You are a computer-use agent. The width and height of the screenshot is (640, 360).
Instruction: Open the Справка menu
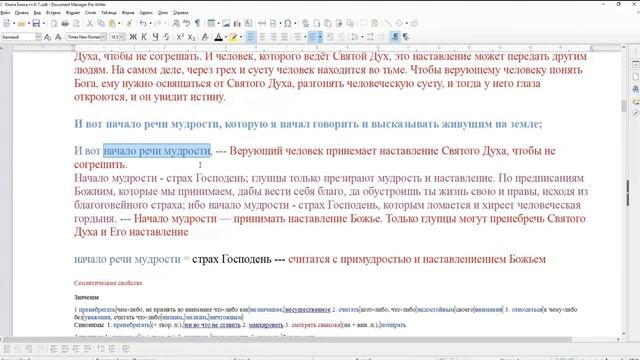tap(180, 13)
